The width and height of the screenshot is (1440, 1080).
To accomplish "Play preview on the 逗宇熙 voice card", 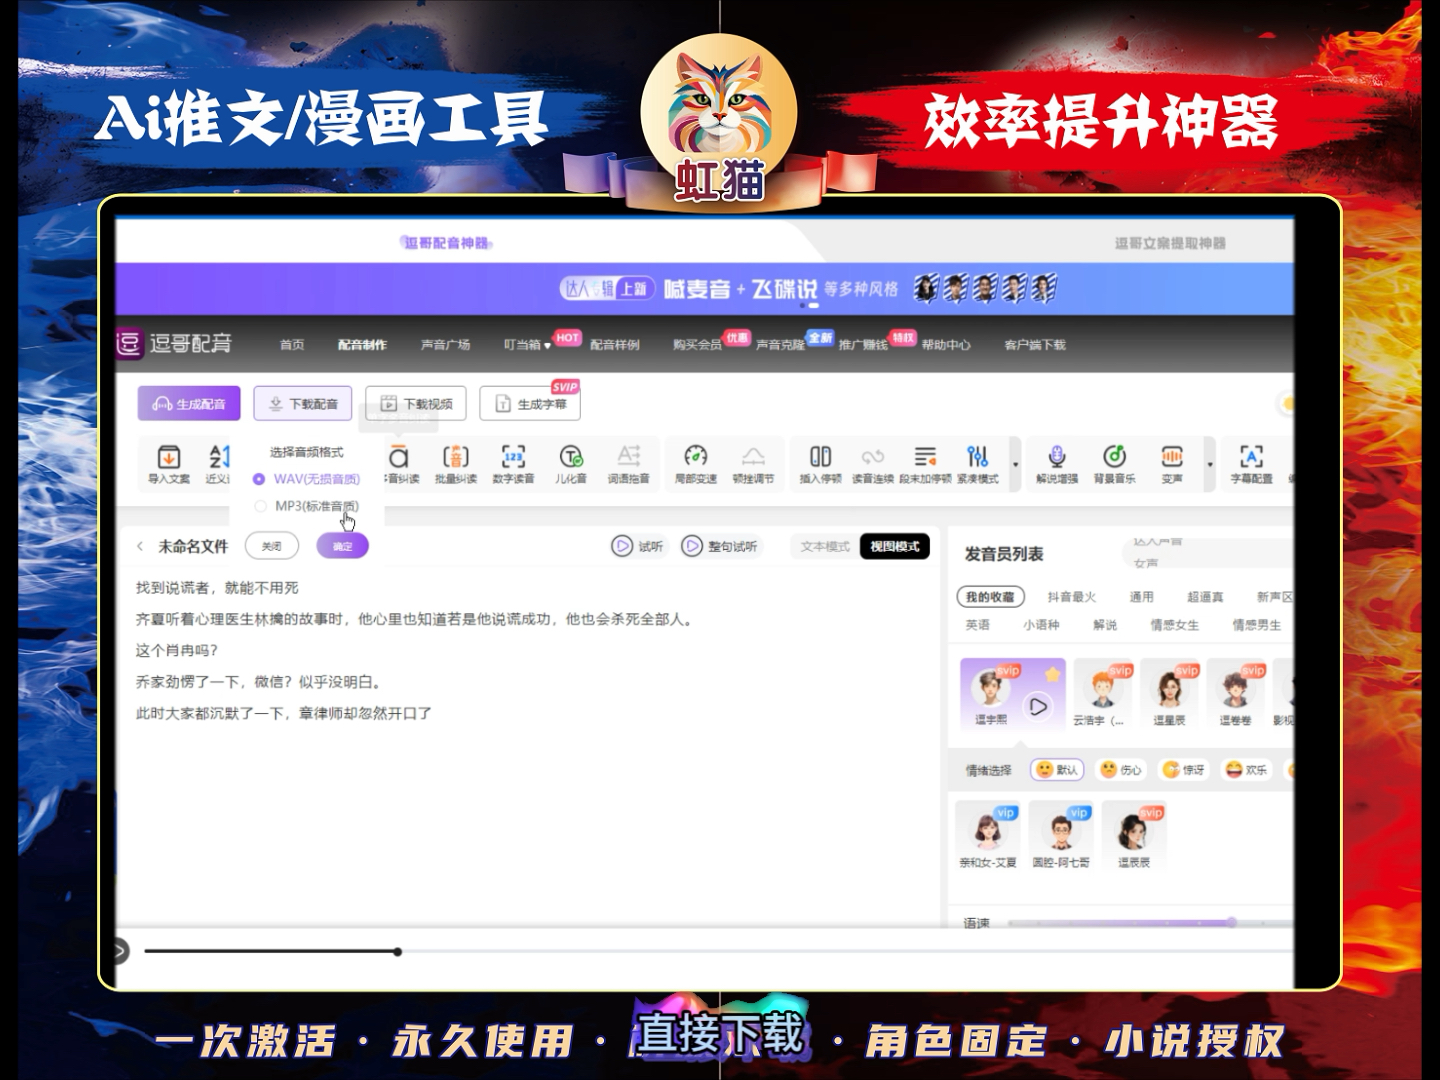I will click(1038, 707).
